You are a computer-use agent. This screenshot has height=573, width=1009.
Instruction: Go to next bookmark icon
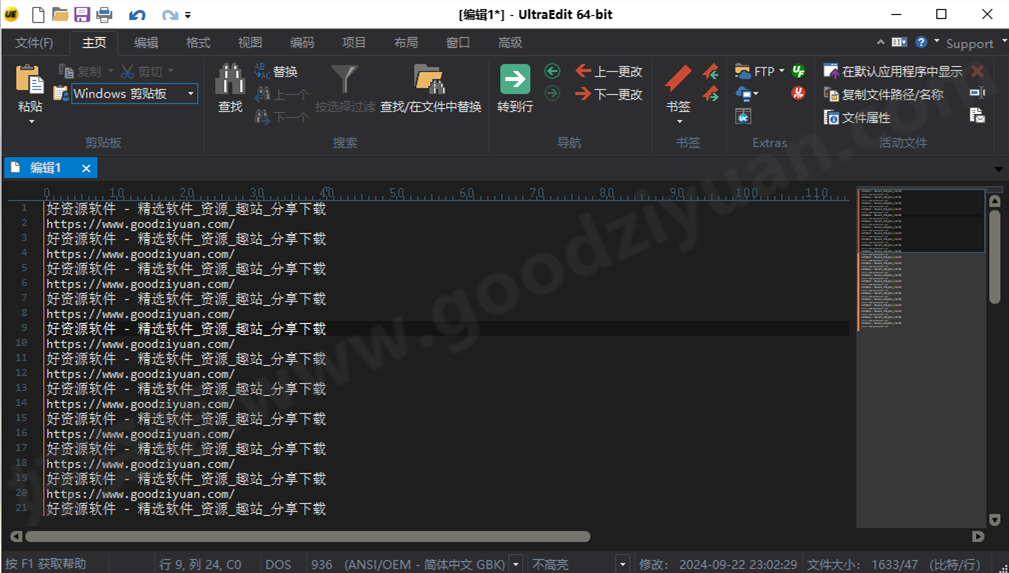[x=711, y=94]
